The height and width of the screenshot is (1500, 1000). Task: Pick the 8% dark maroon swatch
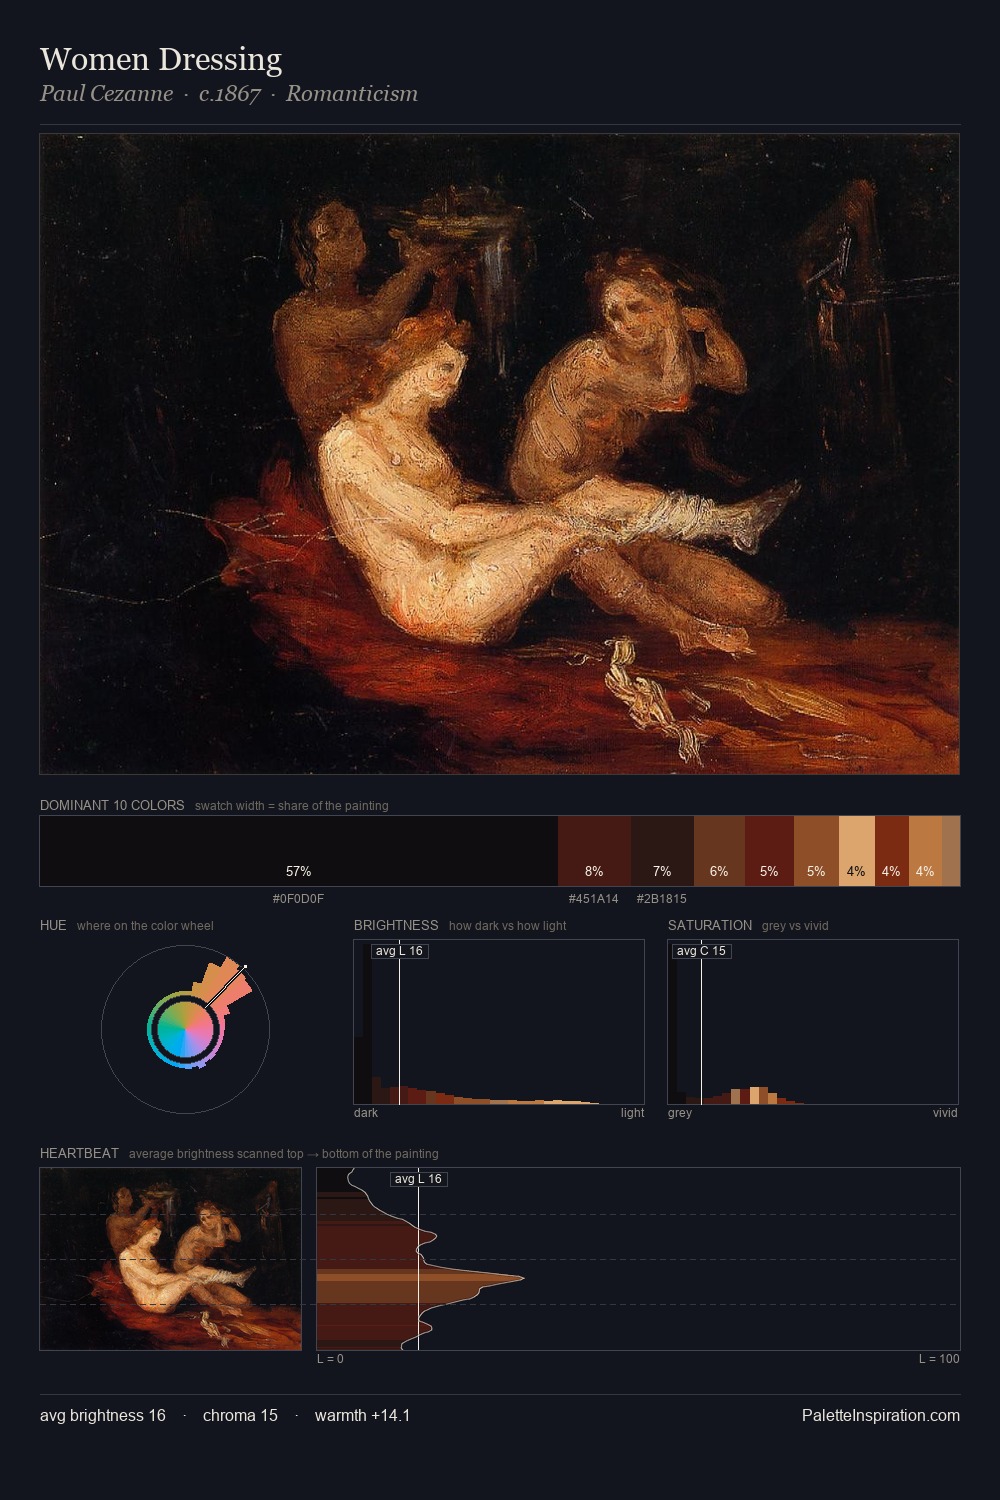(594, 851)
